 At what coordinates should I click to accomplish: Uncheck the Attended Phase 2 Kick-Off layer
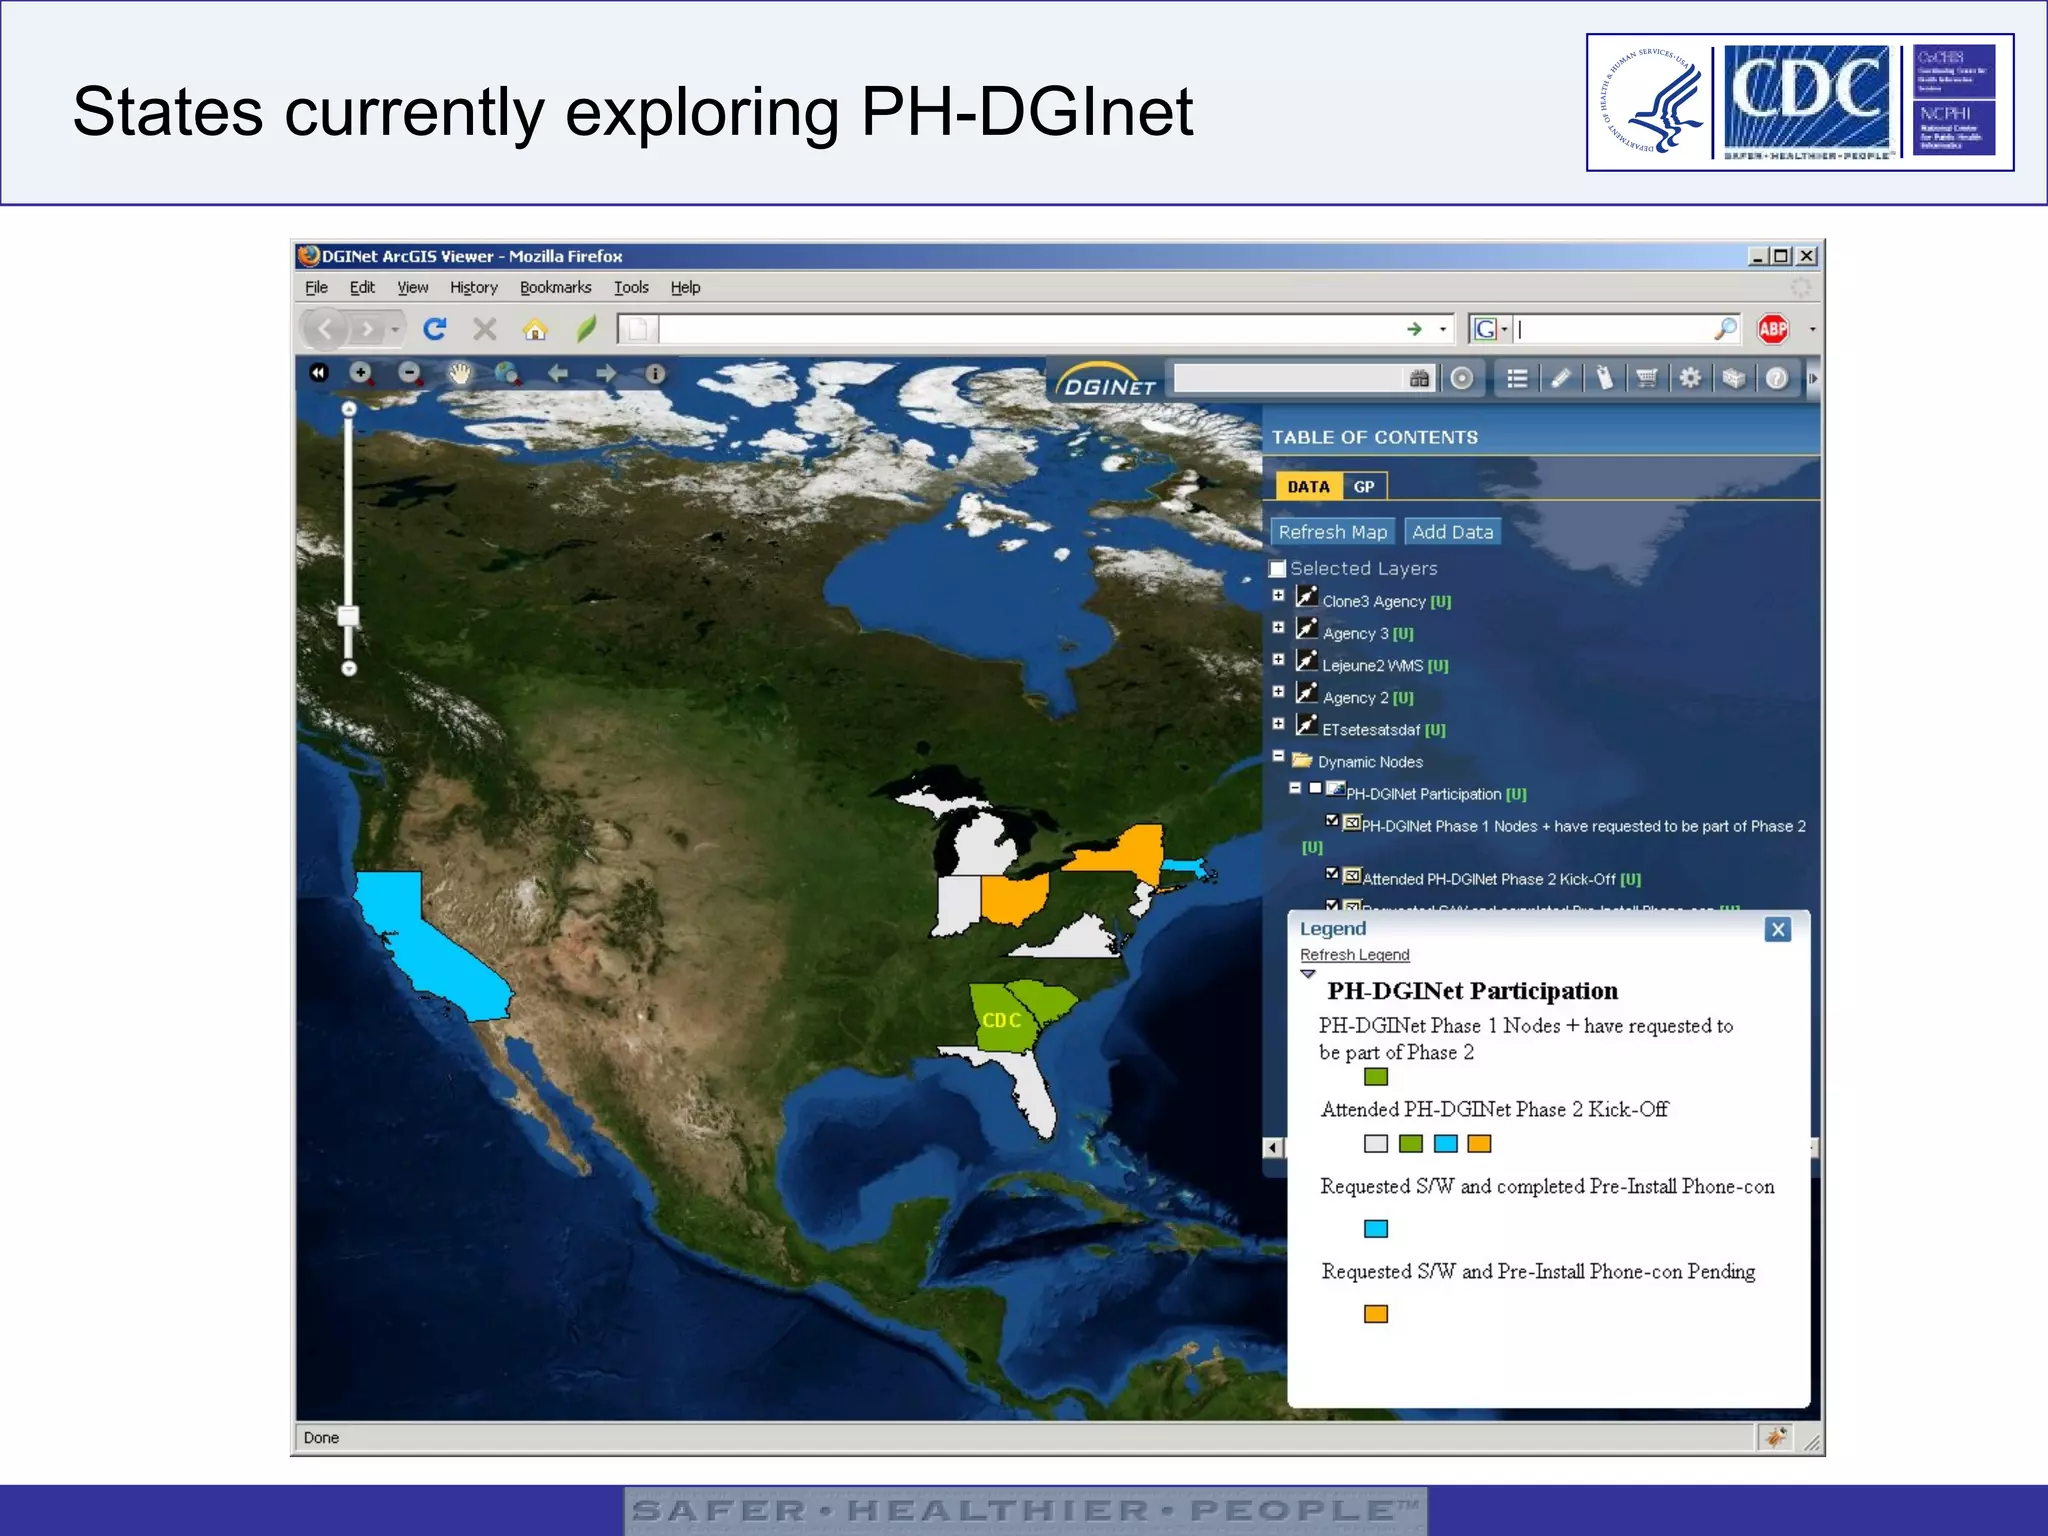tap(1332, 873)
